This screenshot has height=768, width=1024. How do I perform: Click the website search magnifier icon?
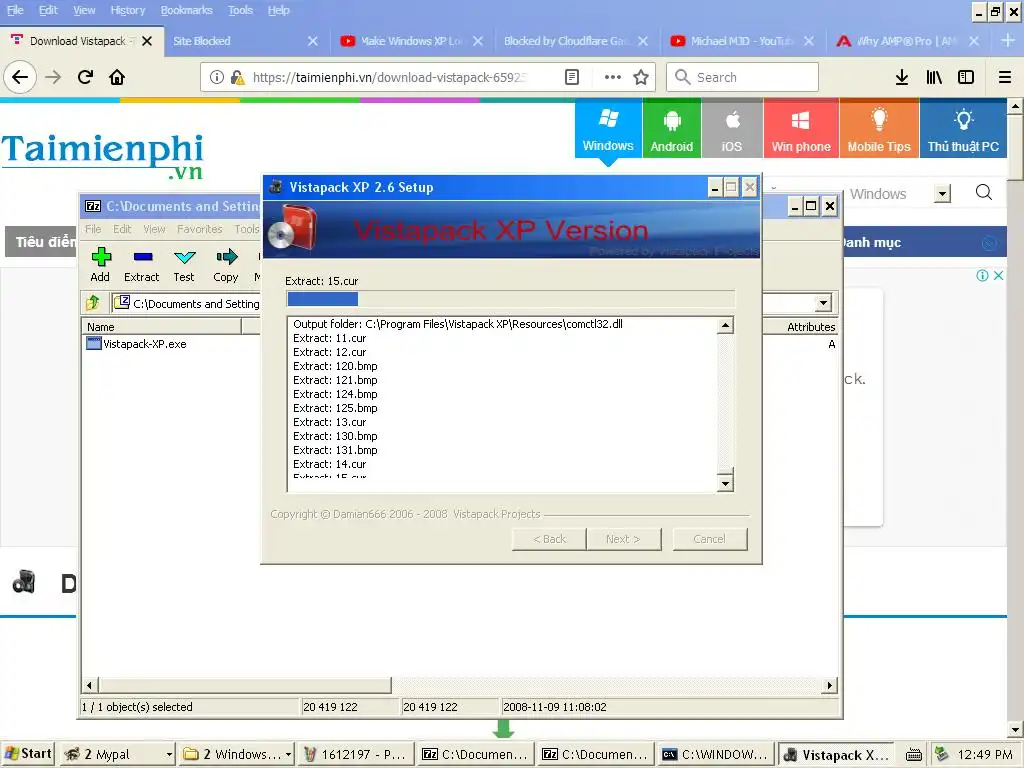pos(984,193)
